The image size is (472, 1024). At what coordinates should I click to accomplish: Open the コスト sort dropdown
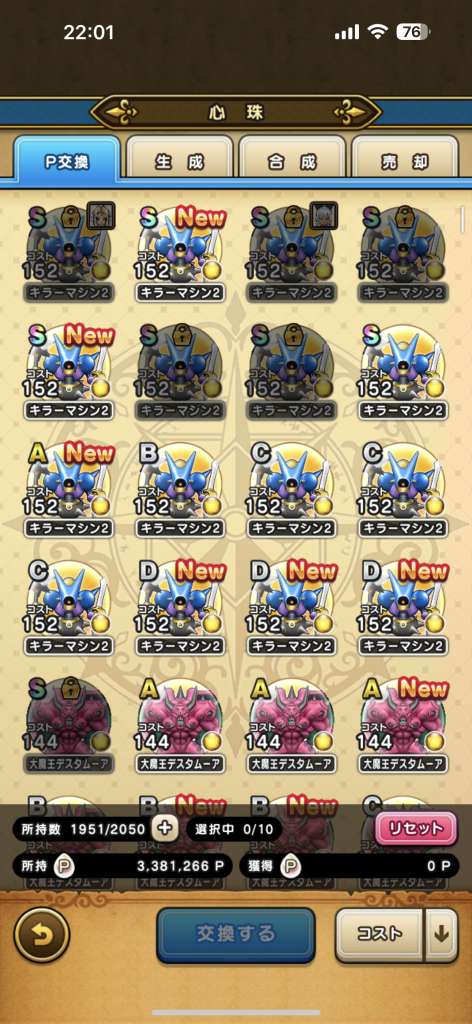(380, 935)
